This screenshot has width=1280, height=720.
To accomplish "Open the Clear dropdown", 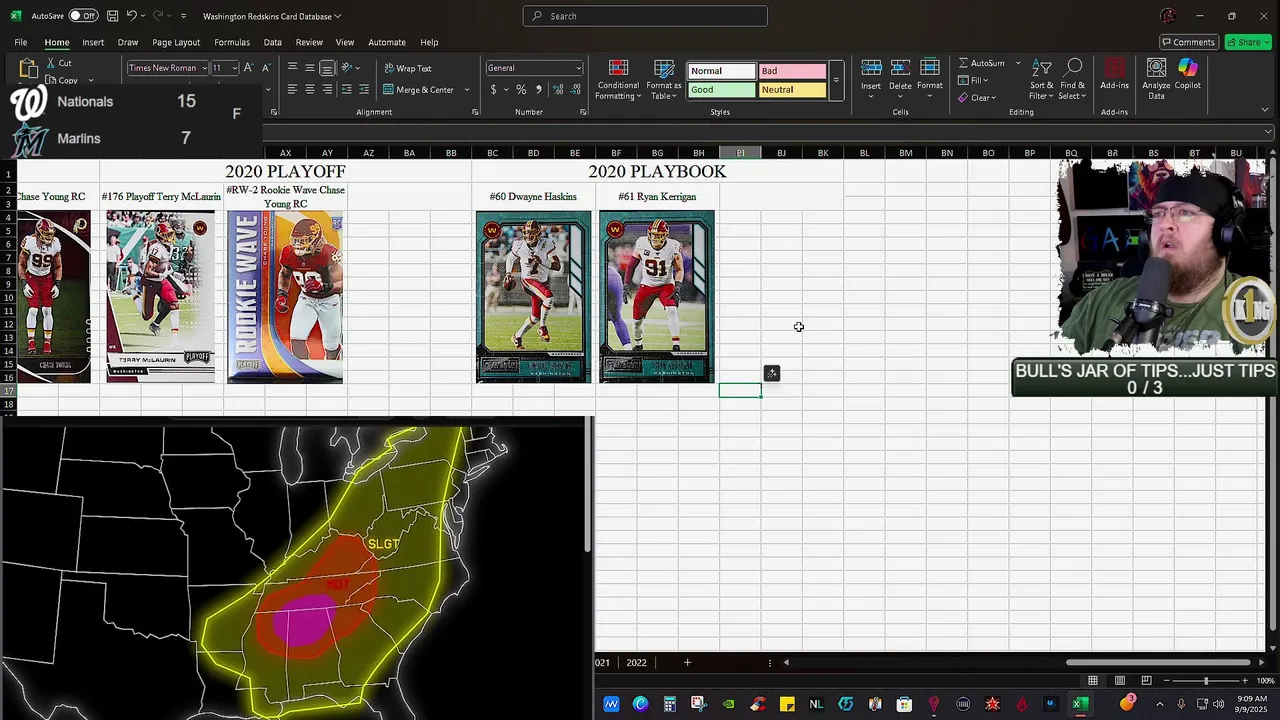I will coord(977,98).
